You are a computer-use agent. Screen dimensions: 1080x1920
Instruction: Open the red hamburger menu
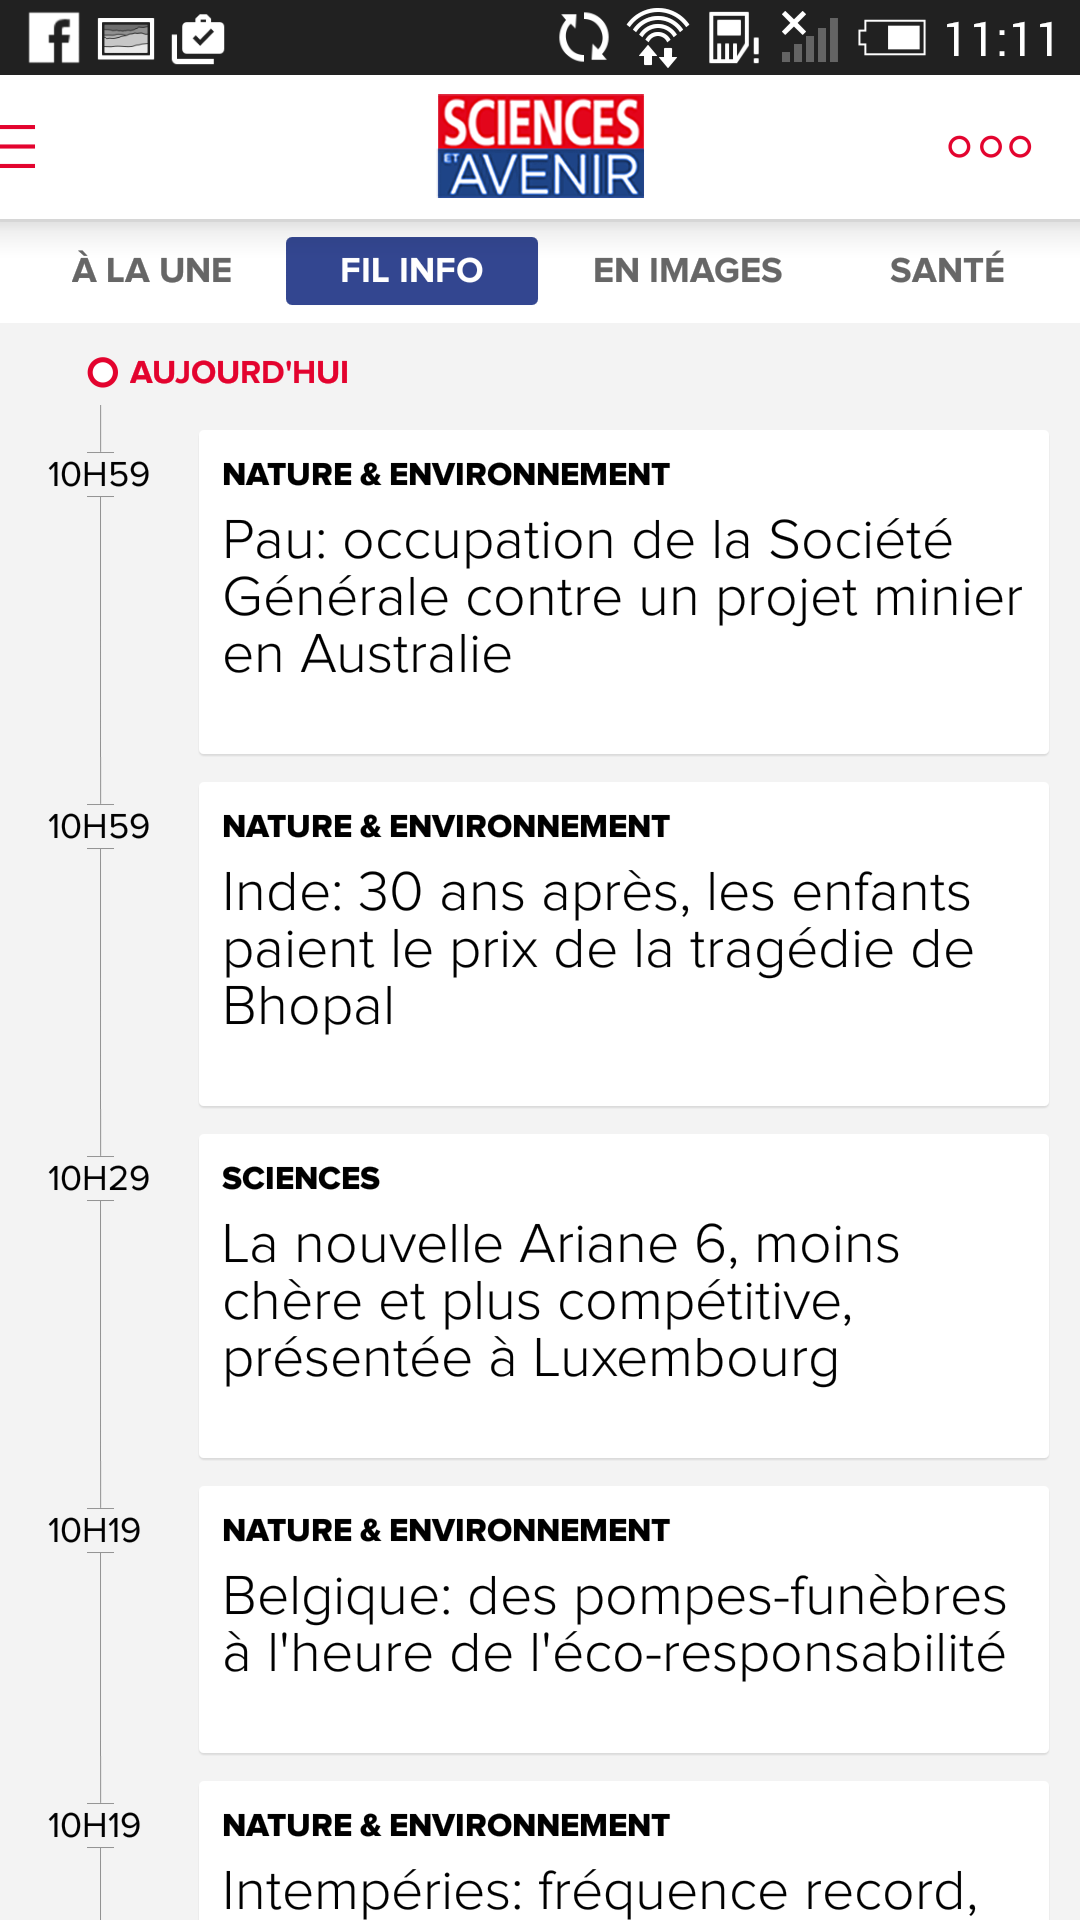[x=17, y=146]
